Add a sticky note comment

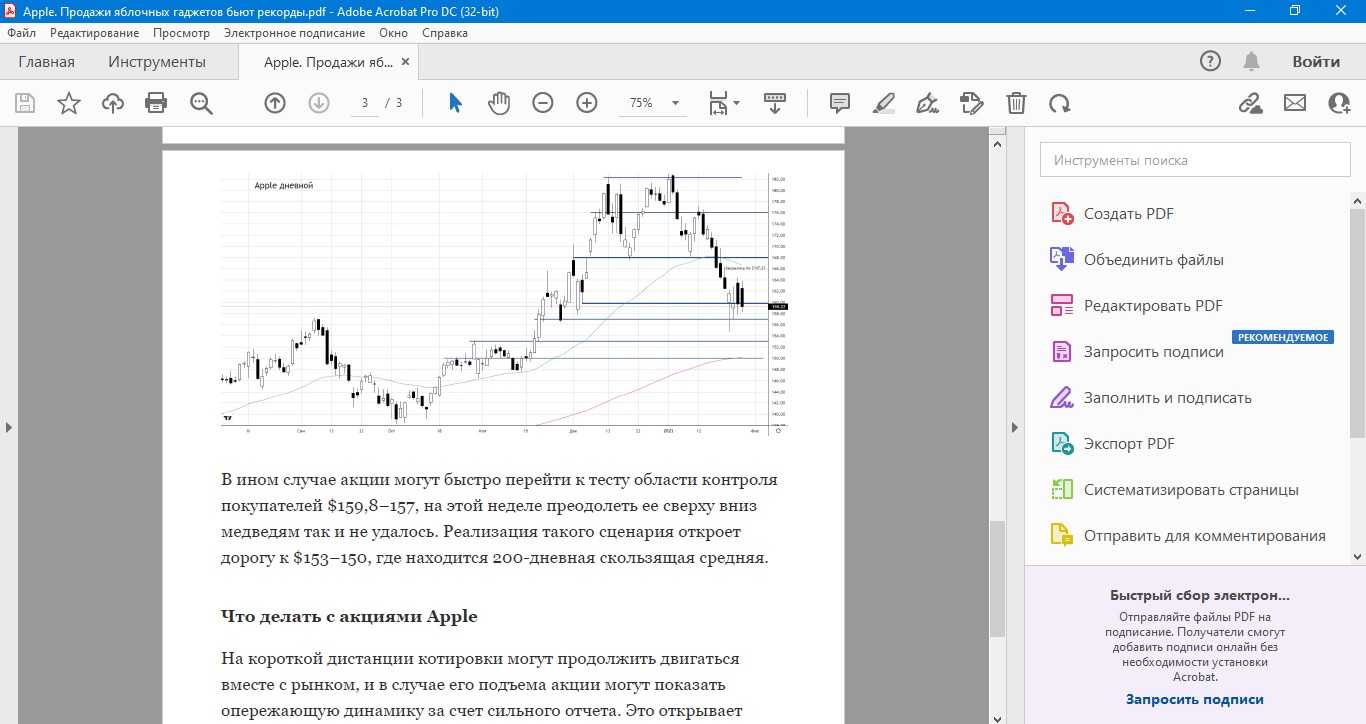840,103
